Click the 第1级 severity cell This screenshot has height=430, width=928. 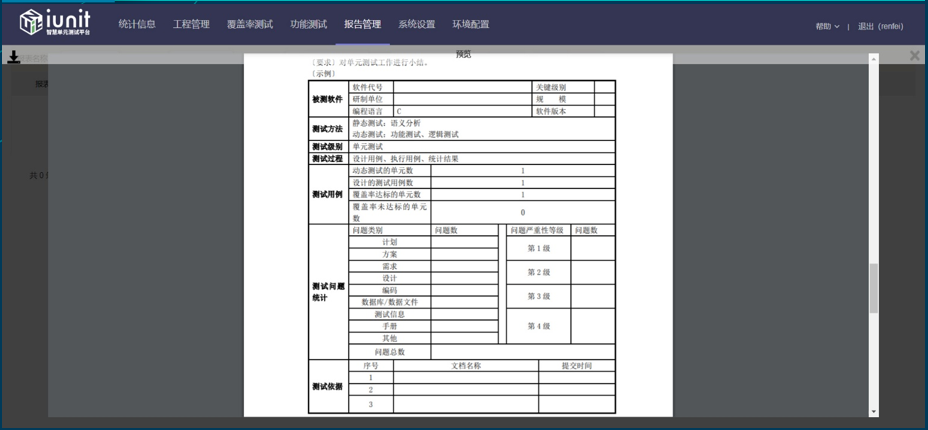tap(539, 248)
